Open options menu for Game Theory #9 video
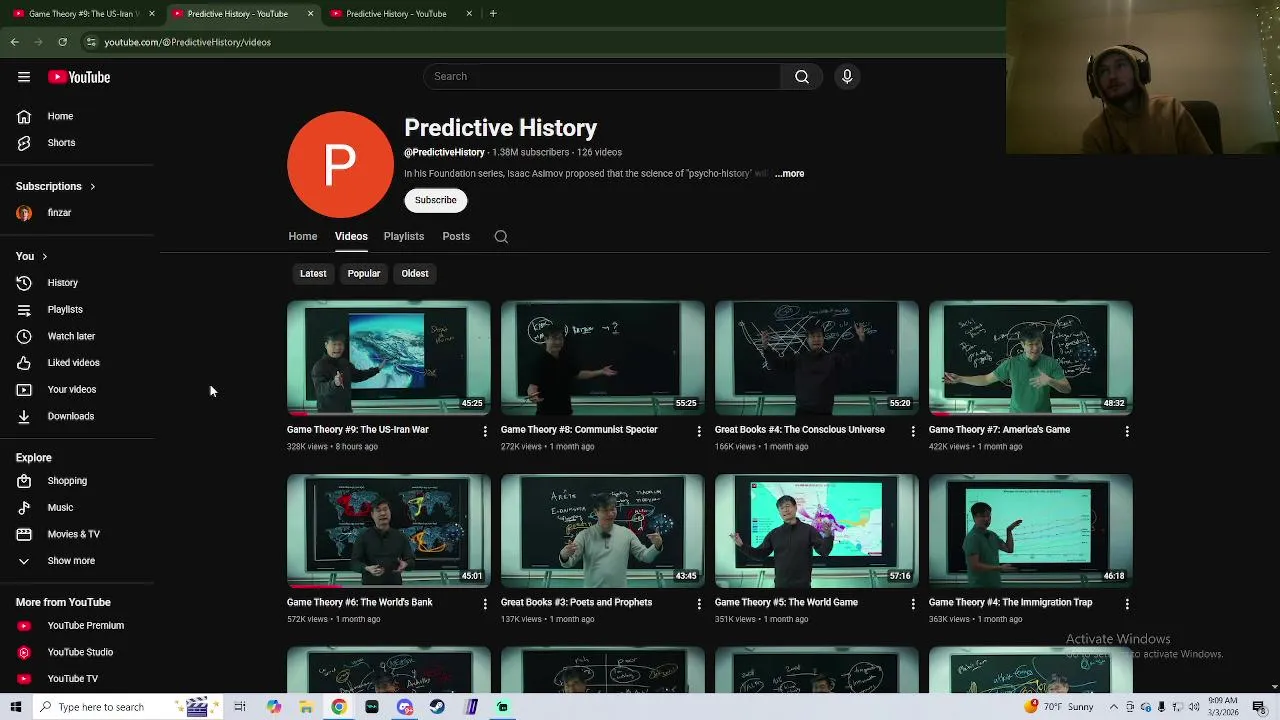The width and height of the screenshot is (1280, 720). click(485, 431)
